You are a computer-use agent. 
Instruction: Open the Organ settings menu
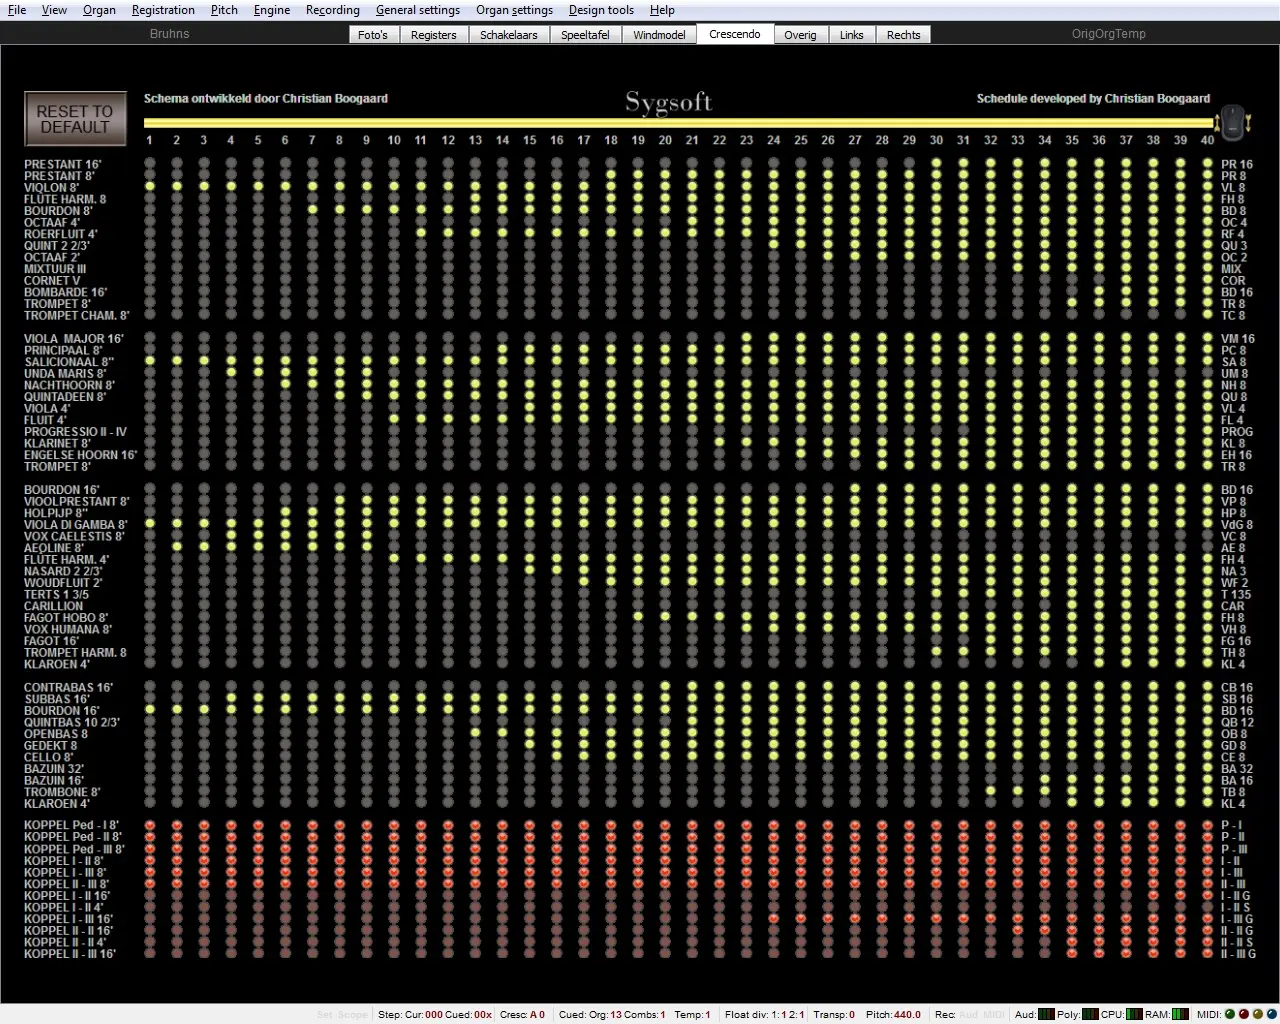point(514,10)
